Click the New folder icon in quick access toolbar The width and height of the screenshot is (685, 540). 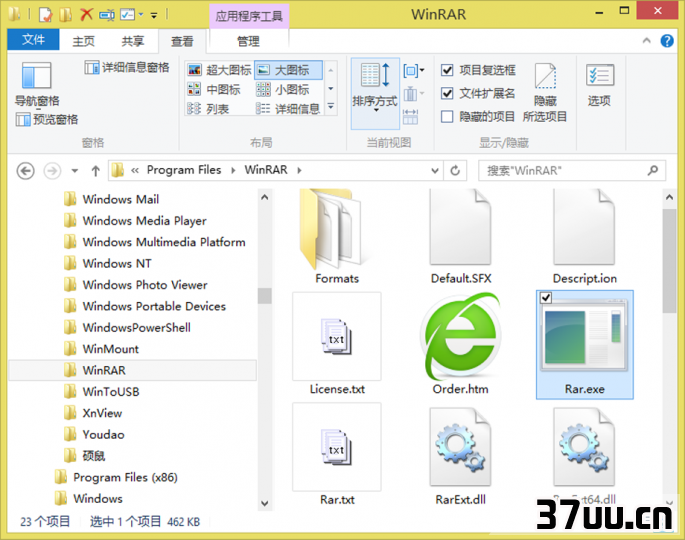tap(66, 15)
